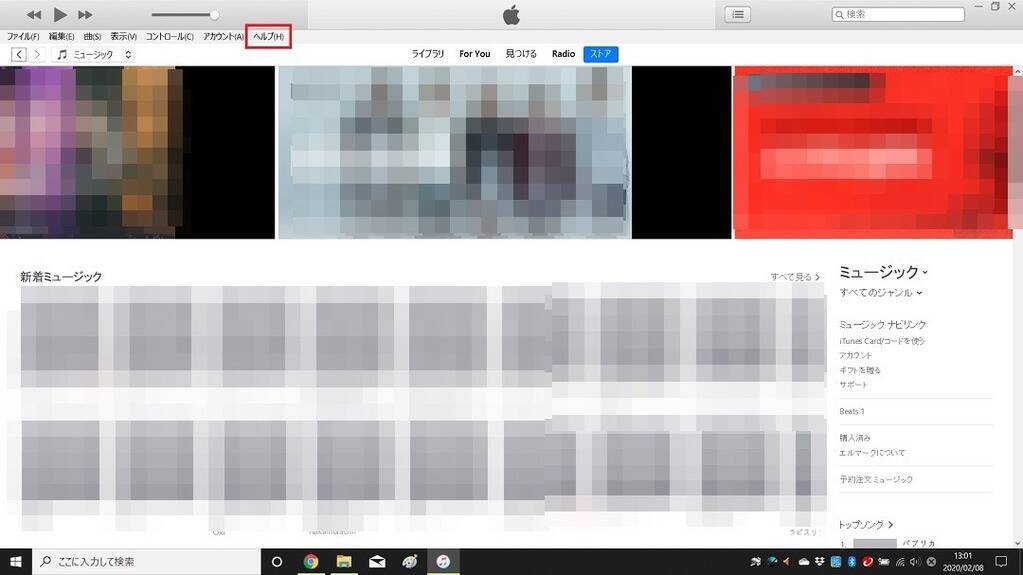Click the ここに入力して検索 taskbar search box
1023x575 pixels.
(x=146, y=562)
